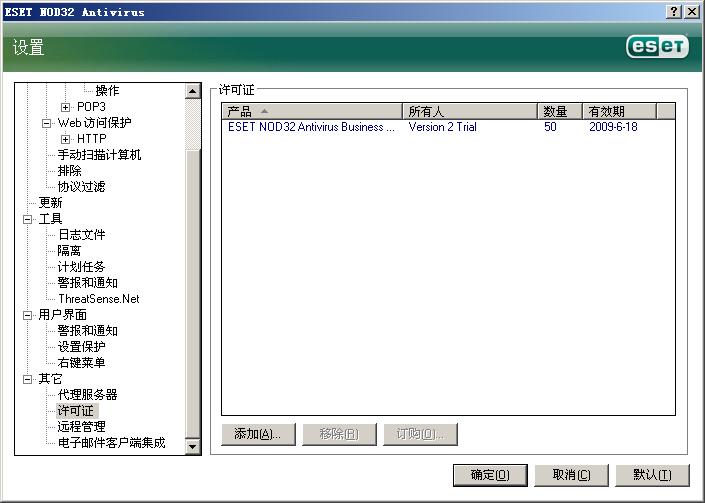Expand the HTTP tree node
This screenshot has height=503, width=705.
pyautogui.click(x=66, y=139)
